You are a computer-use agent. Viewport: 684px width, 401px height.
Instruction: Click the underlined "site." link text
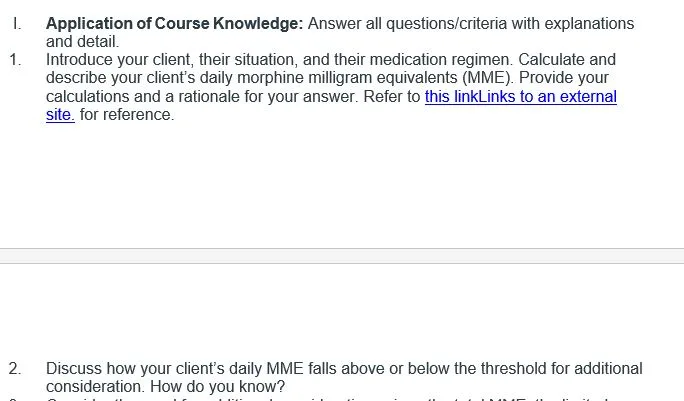(60, 115)
